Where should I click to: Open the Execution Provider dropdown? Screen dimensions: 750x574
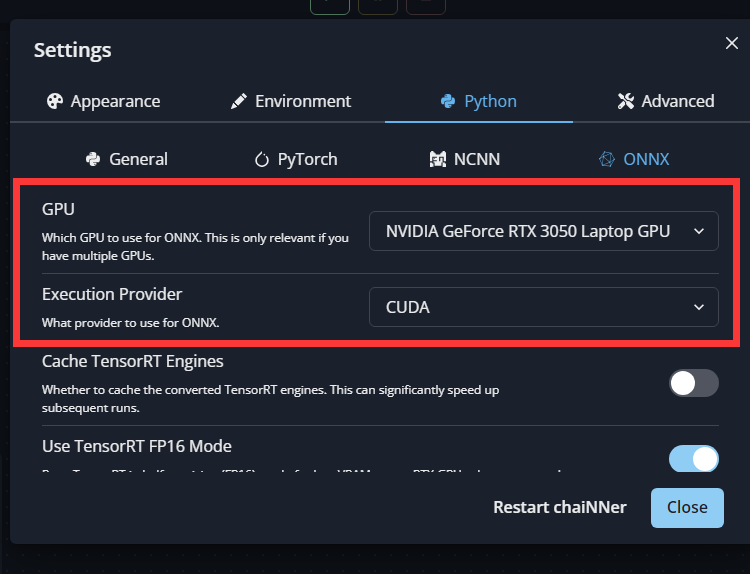543,307
